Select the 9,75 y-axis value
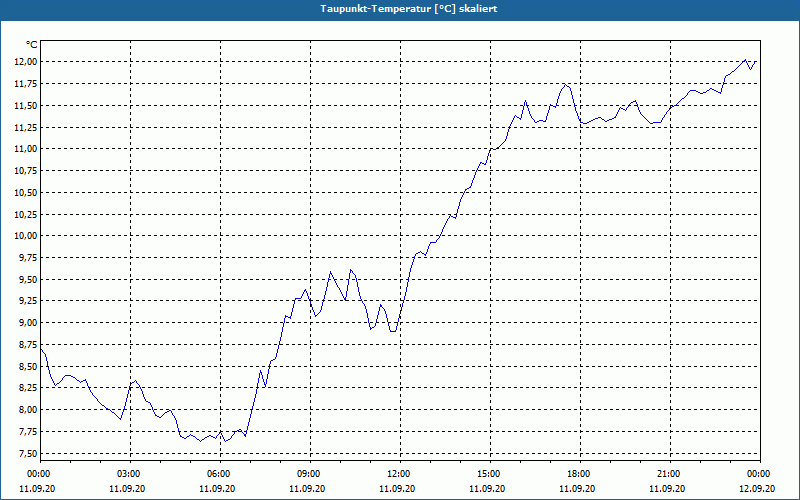Viewport: 800px width, 500px height. 27,258
